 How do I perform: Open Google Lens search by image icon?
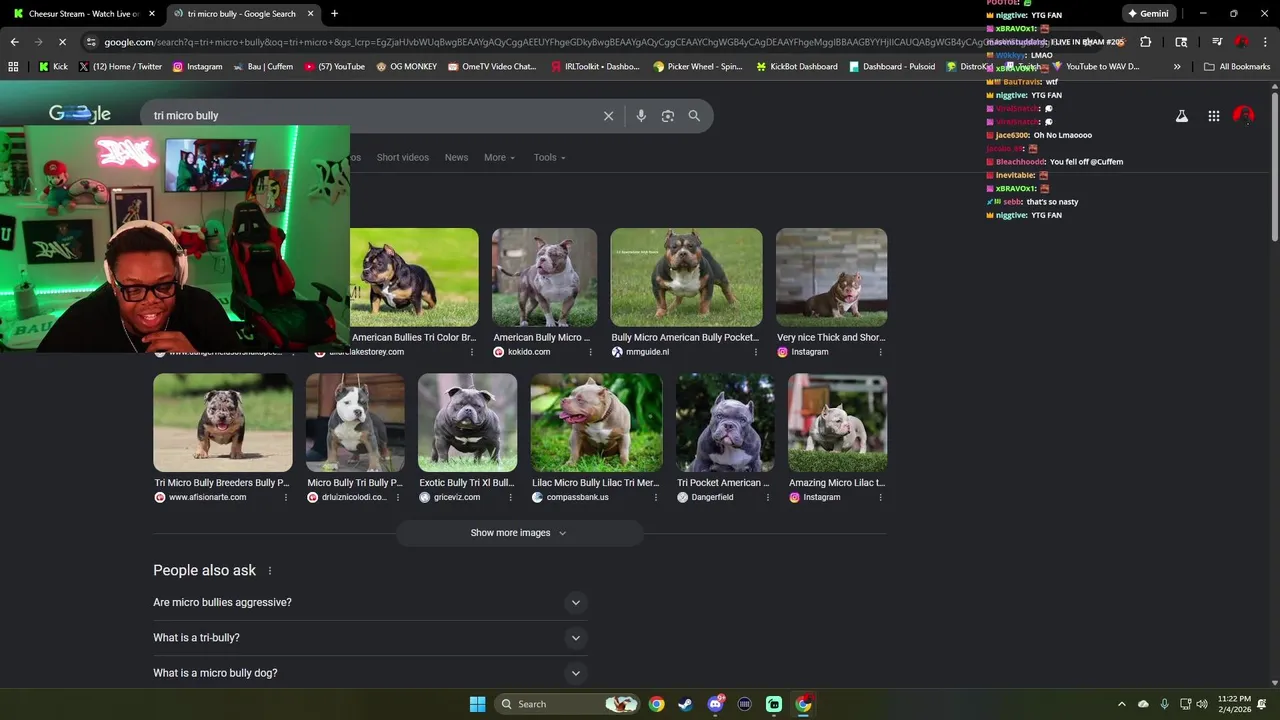pyautogui.click(x=668, y=116)
